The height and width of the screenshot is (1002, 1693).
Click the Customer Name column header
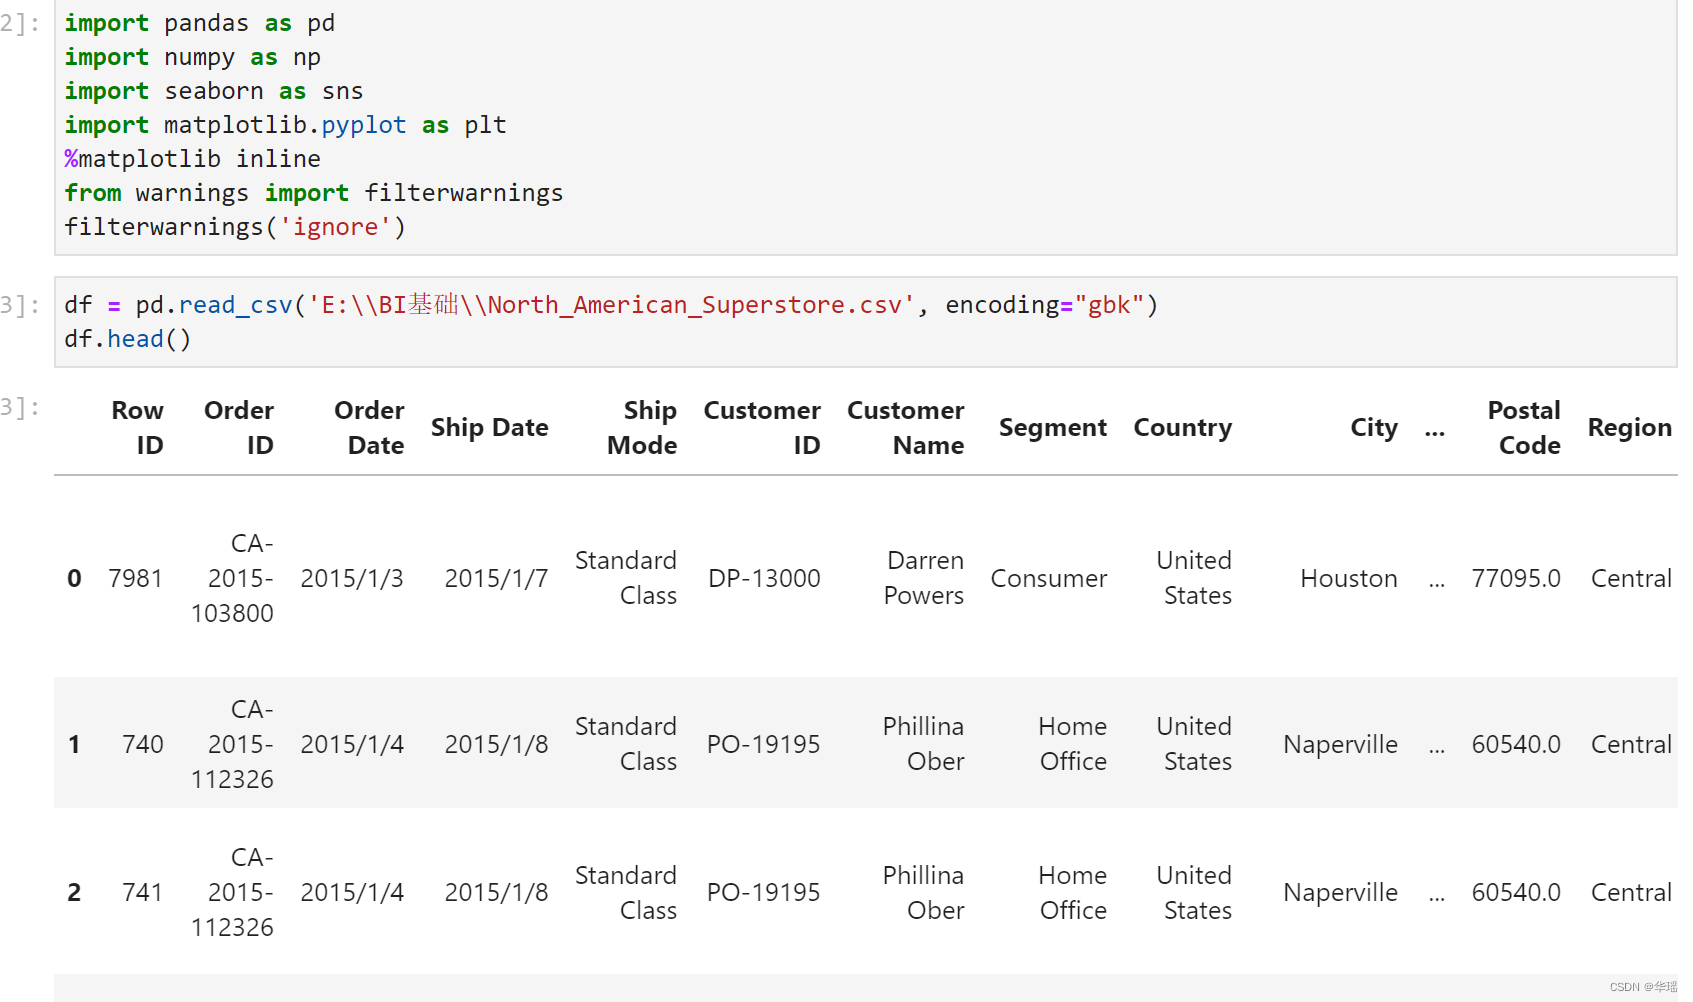point(905,428)
